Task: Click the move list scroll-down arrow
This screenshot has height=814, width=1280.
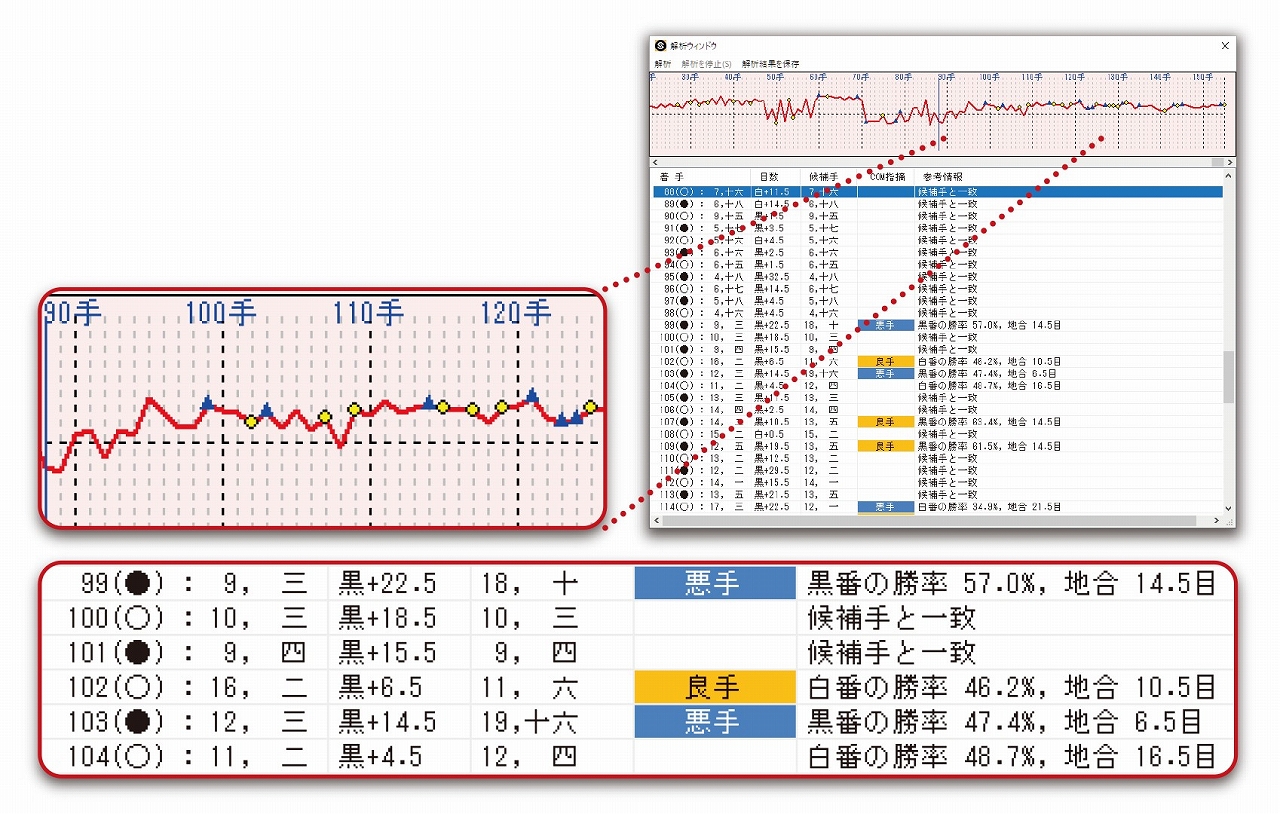Action: [x=1229, y=508]
